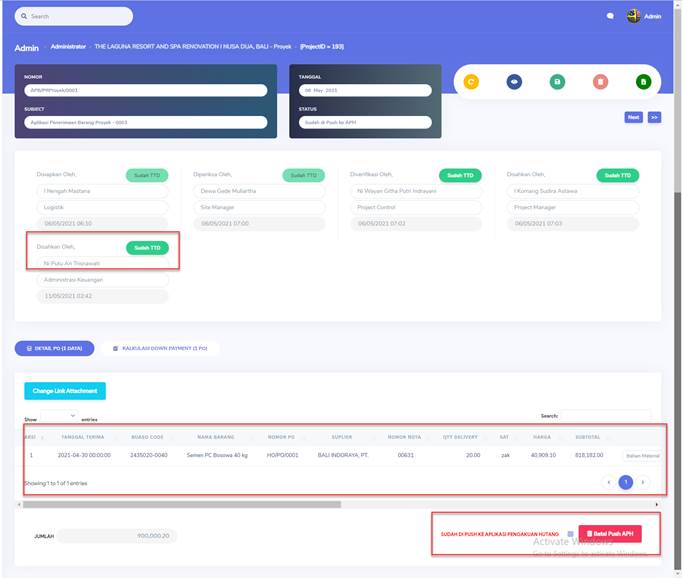Image resolution: width=682 pixels, height=578 pixels.
Task: Click the table Search input field
Action: (604, 415)
